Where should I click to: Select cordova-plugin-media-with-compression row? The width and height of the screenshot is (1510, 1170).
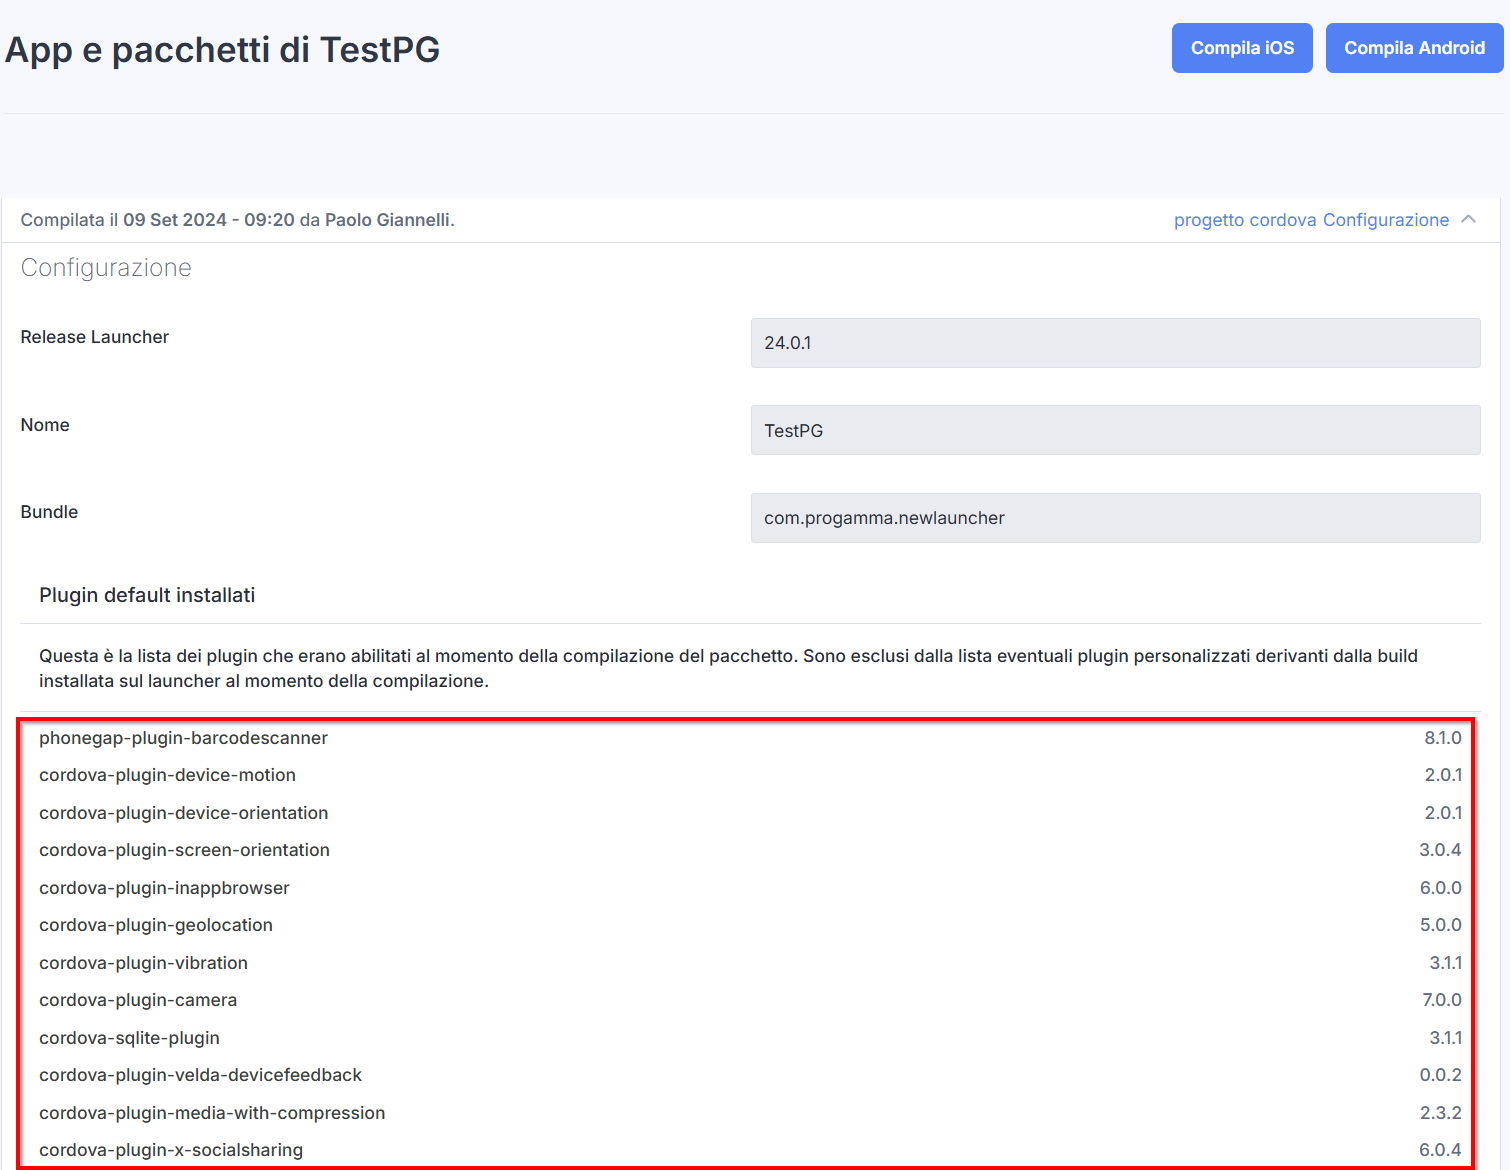tap(212, 1113)
